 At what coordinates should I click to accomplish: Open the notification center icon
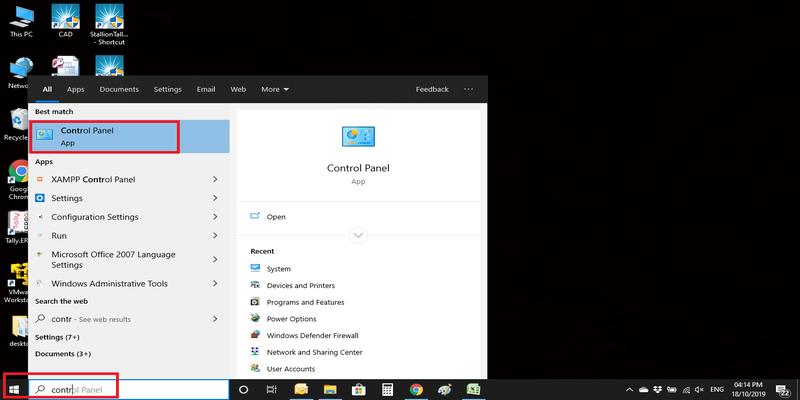coord(784,389)
